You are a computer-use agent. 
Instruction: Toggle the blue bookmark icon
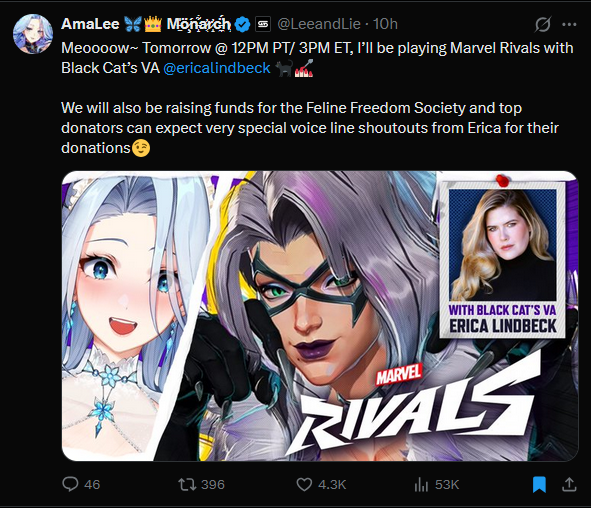coord(539,485)
